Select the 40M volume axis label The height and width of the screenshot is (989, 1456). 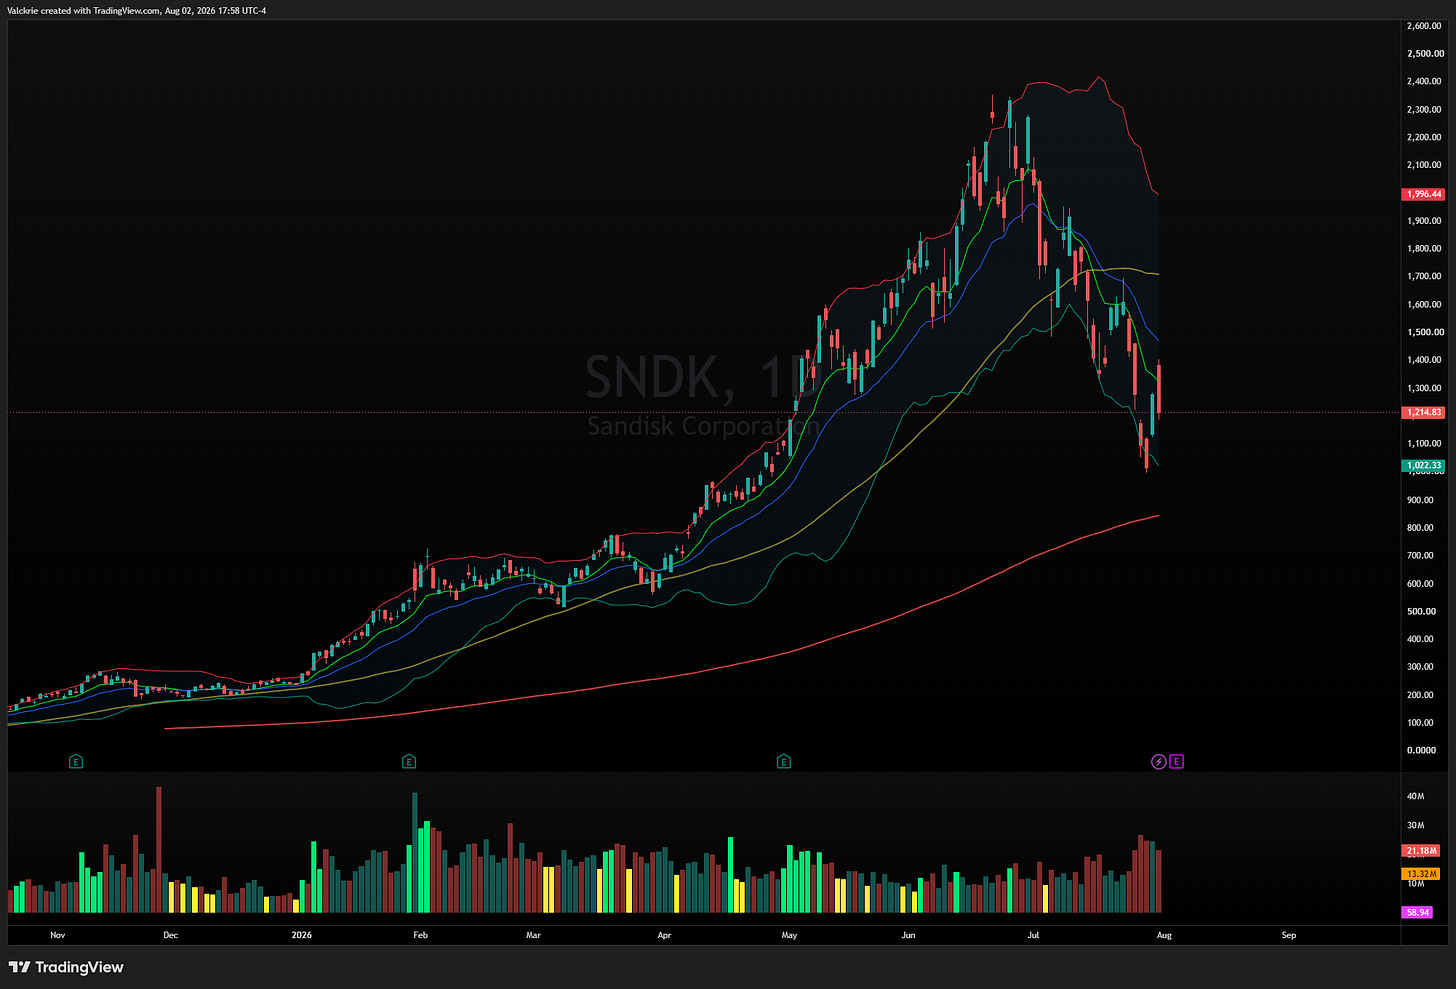pos(1416,797)
